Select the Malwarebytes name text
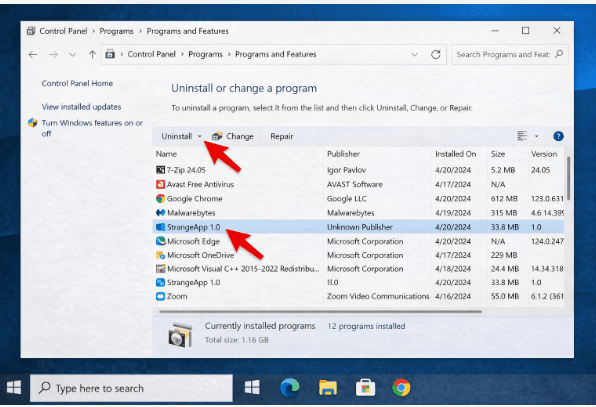Image resolution: width=596 pixels, height=407 pixels. coord(191,213)
